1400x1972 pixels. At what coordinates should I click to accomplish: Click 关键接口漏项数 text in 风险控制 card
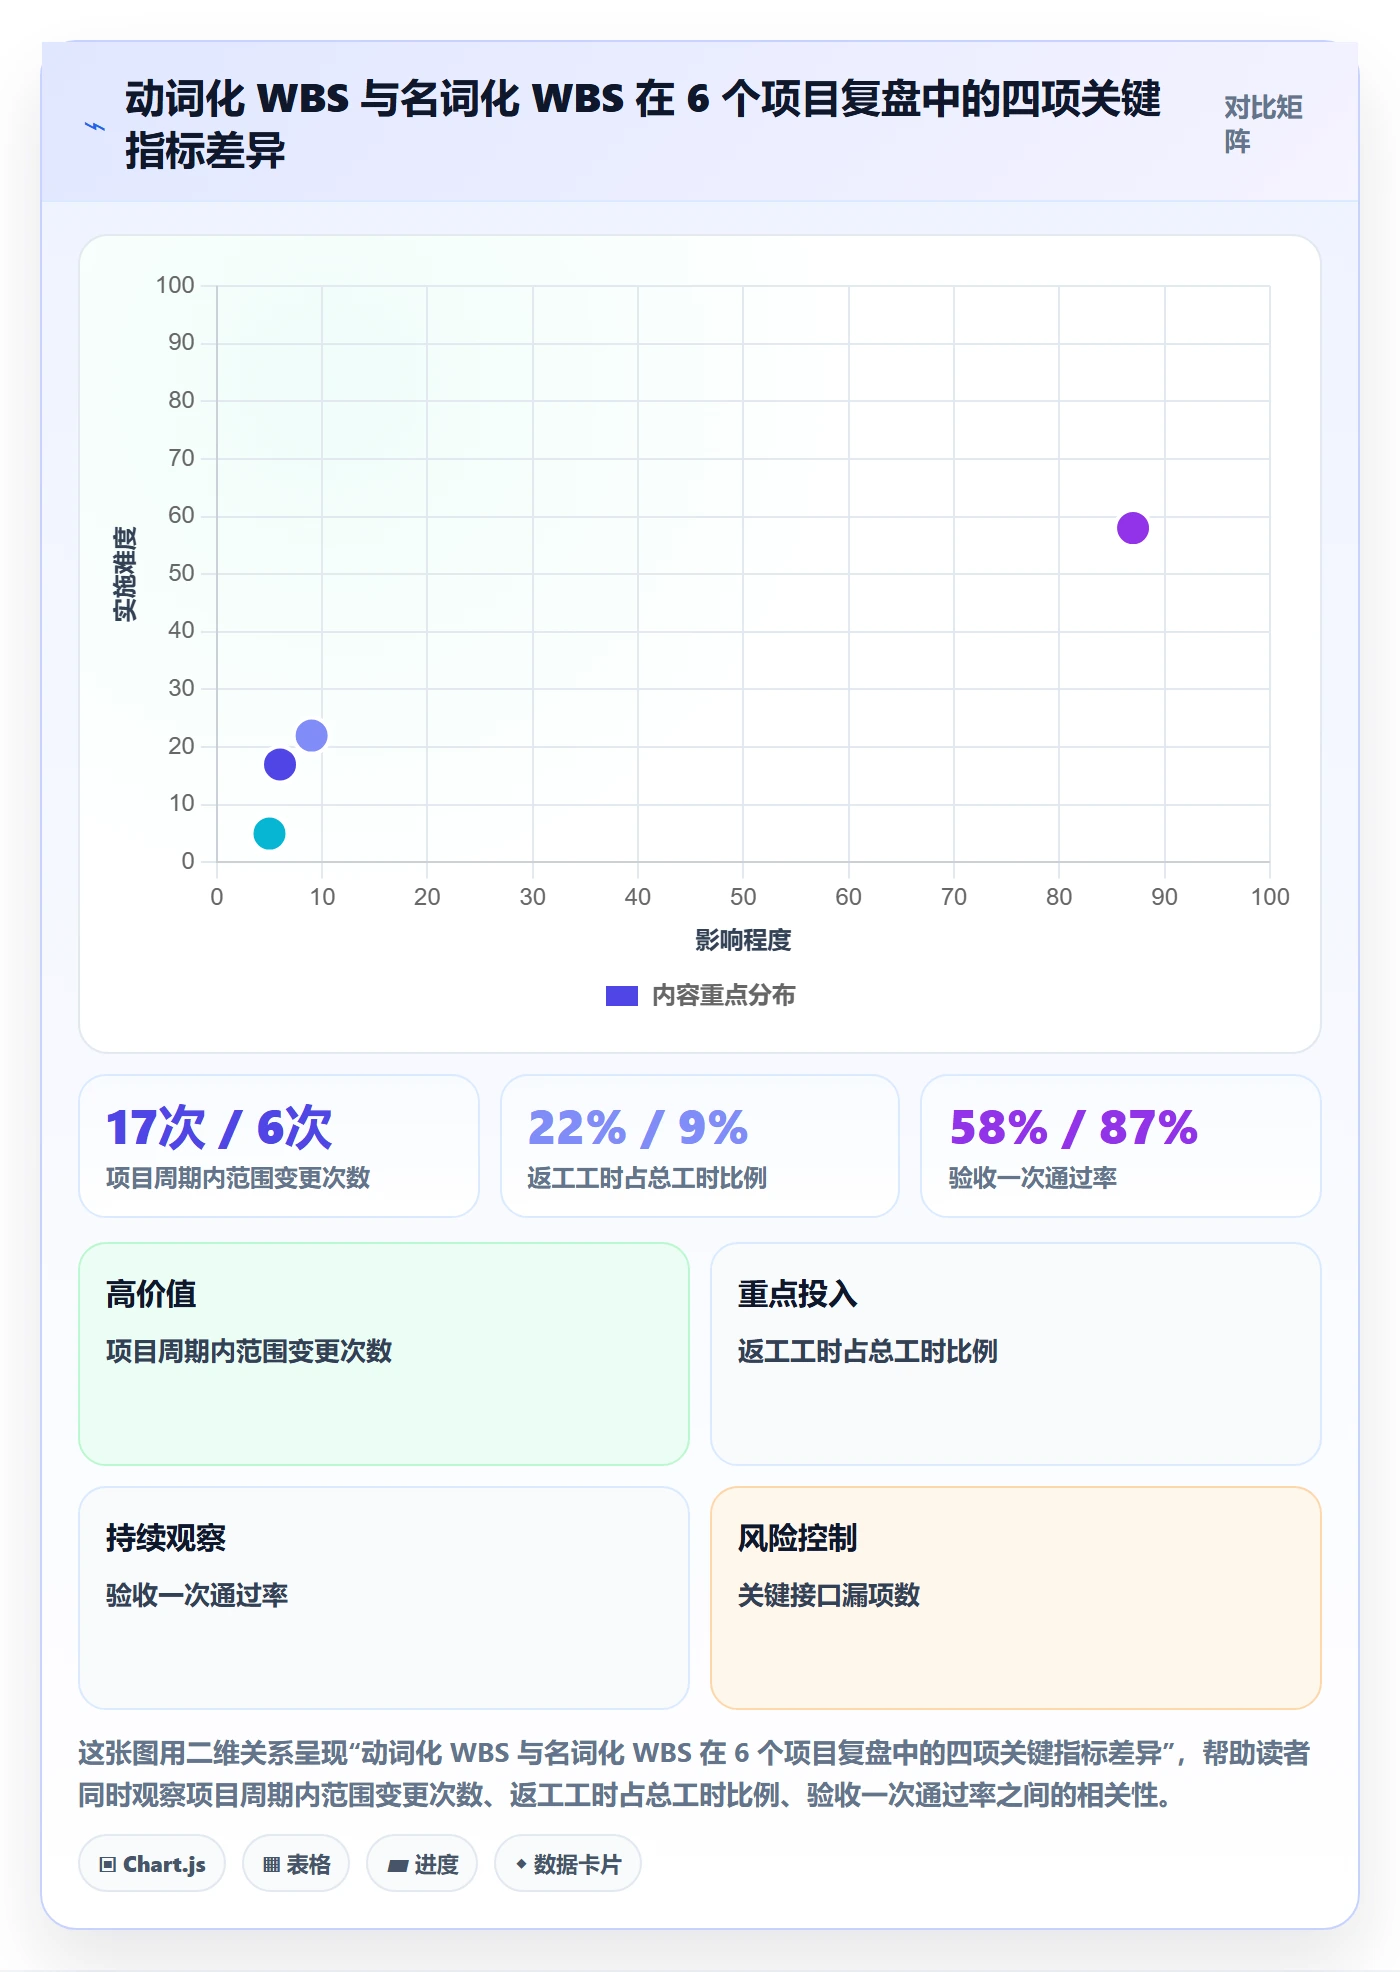(829, 1595)
